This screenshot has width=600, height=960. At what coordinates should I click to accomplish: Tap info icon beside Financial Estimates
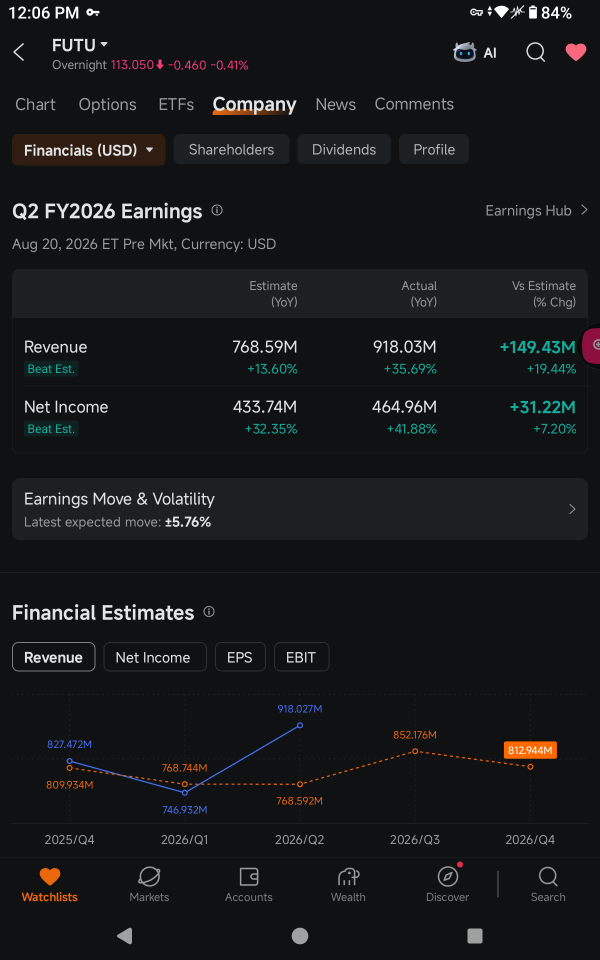click(209, 612)
